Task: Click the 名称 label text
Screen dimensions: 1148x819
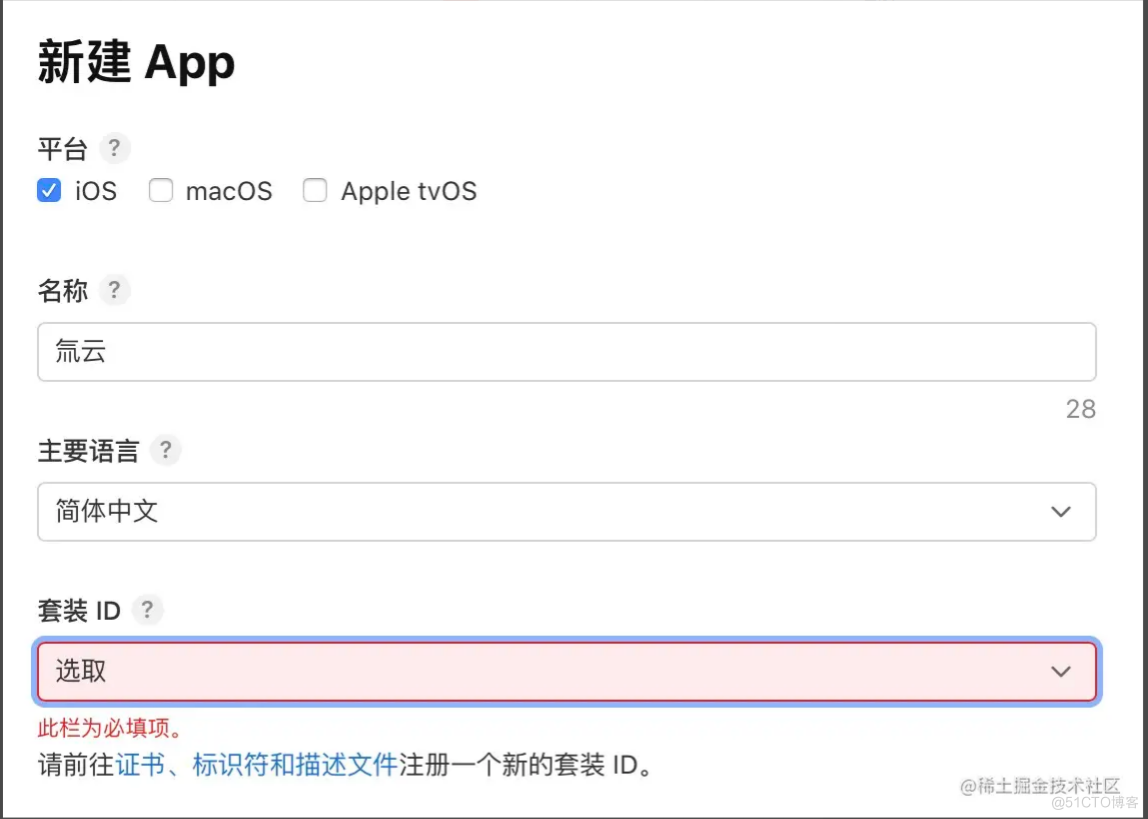Action: pos(63,291)
